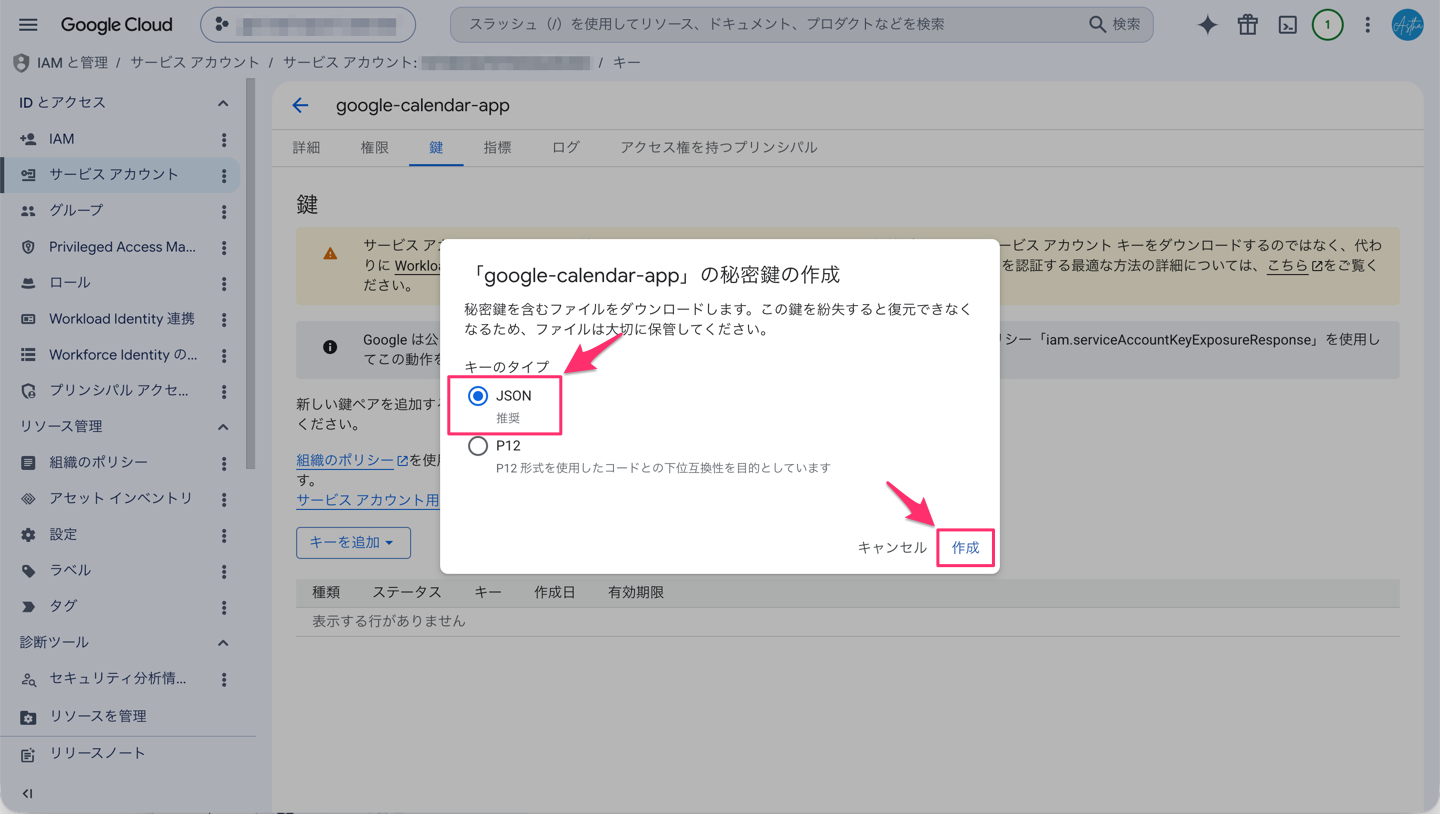Image resolution: width=1440 pixels, height=814 pixels.
Task: Click キャンセル in the dialog
Action: [892, 548]
